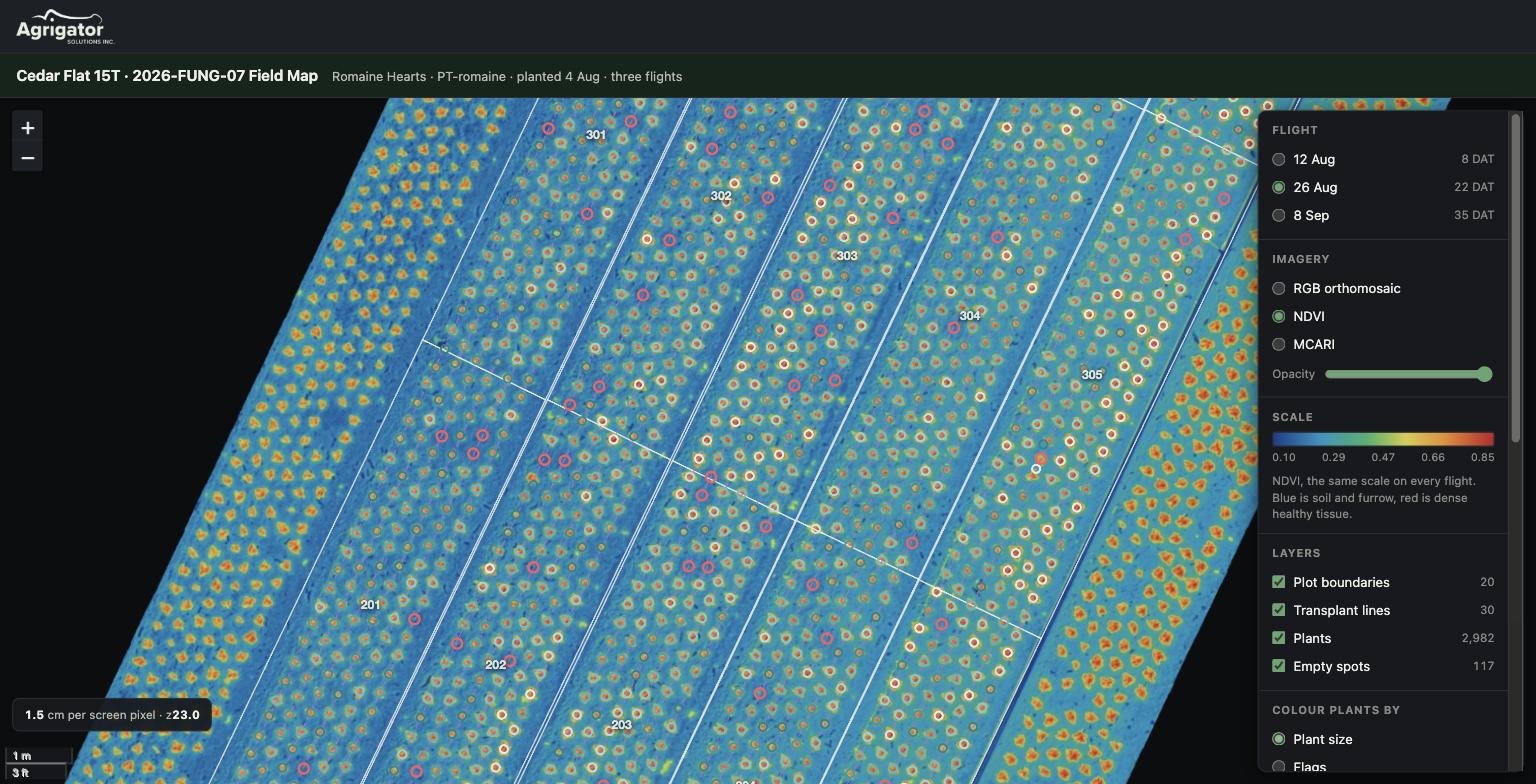The width and height of the screenshot is (1536, 784).
Task: Click plot label 304 on map
Action: pos(970,316)
